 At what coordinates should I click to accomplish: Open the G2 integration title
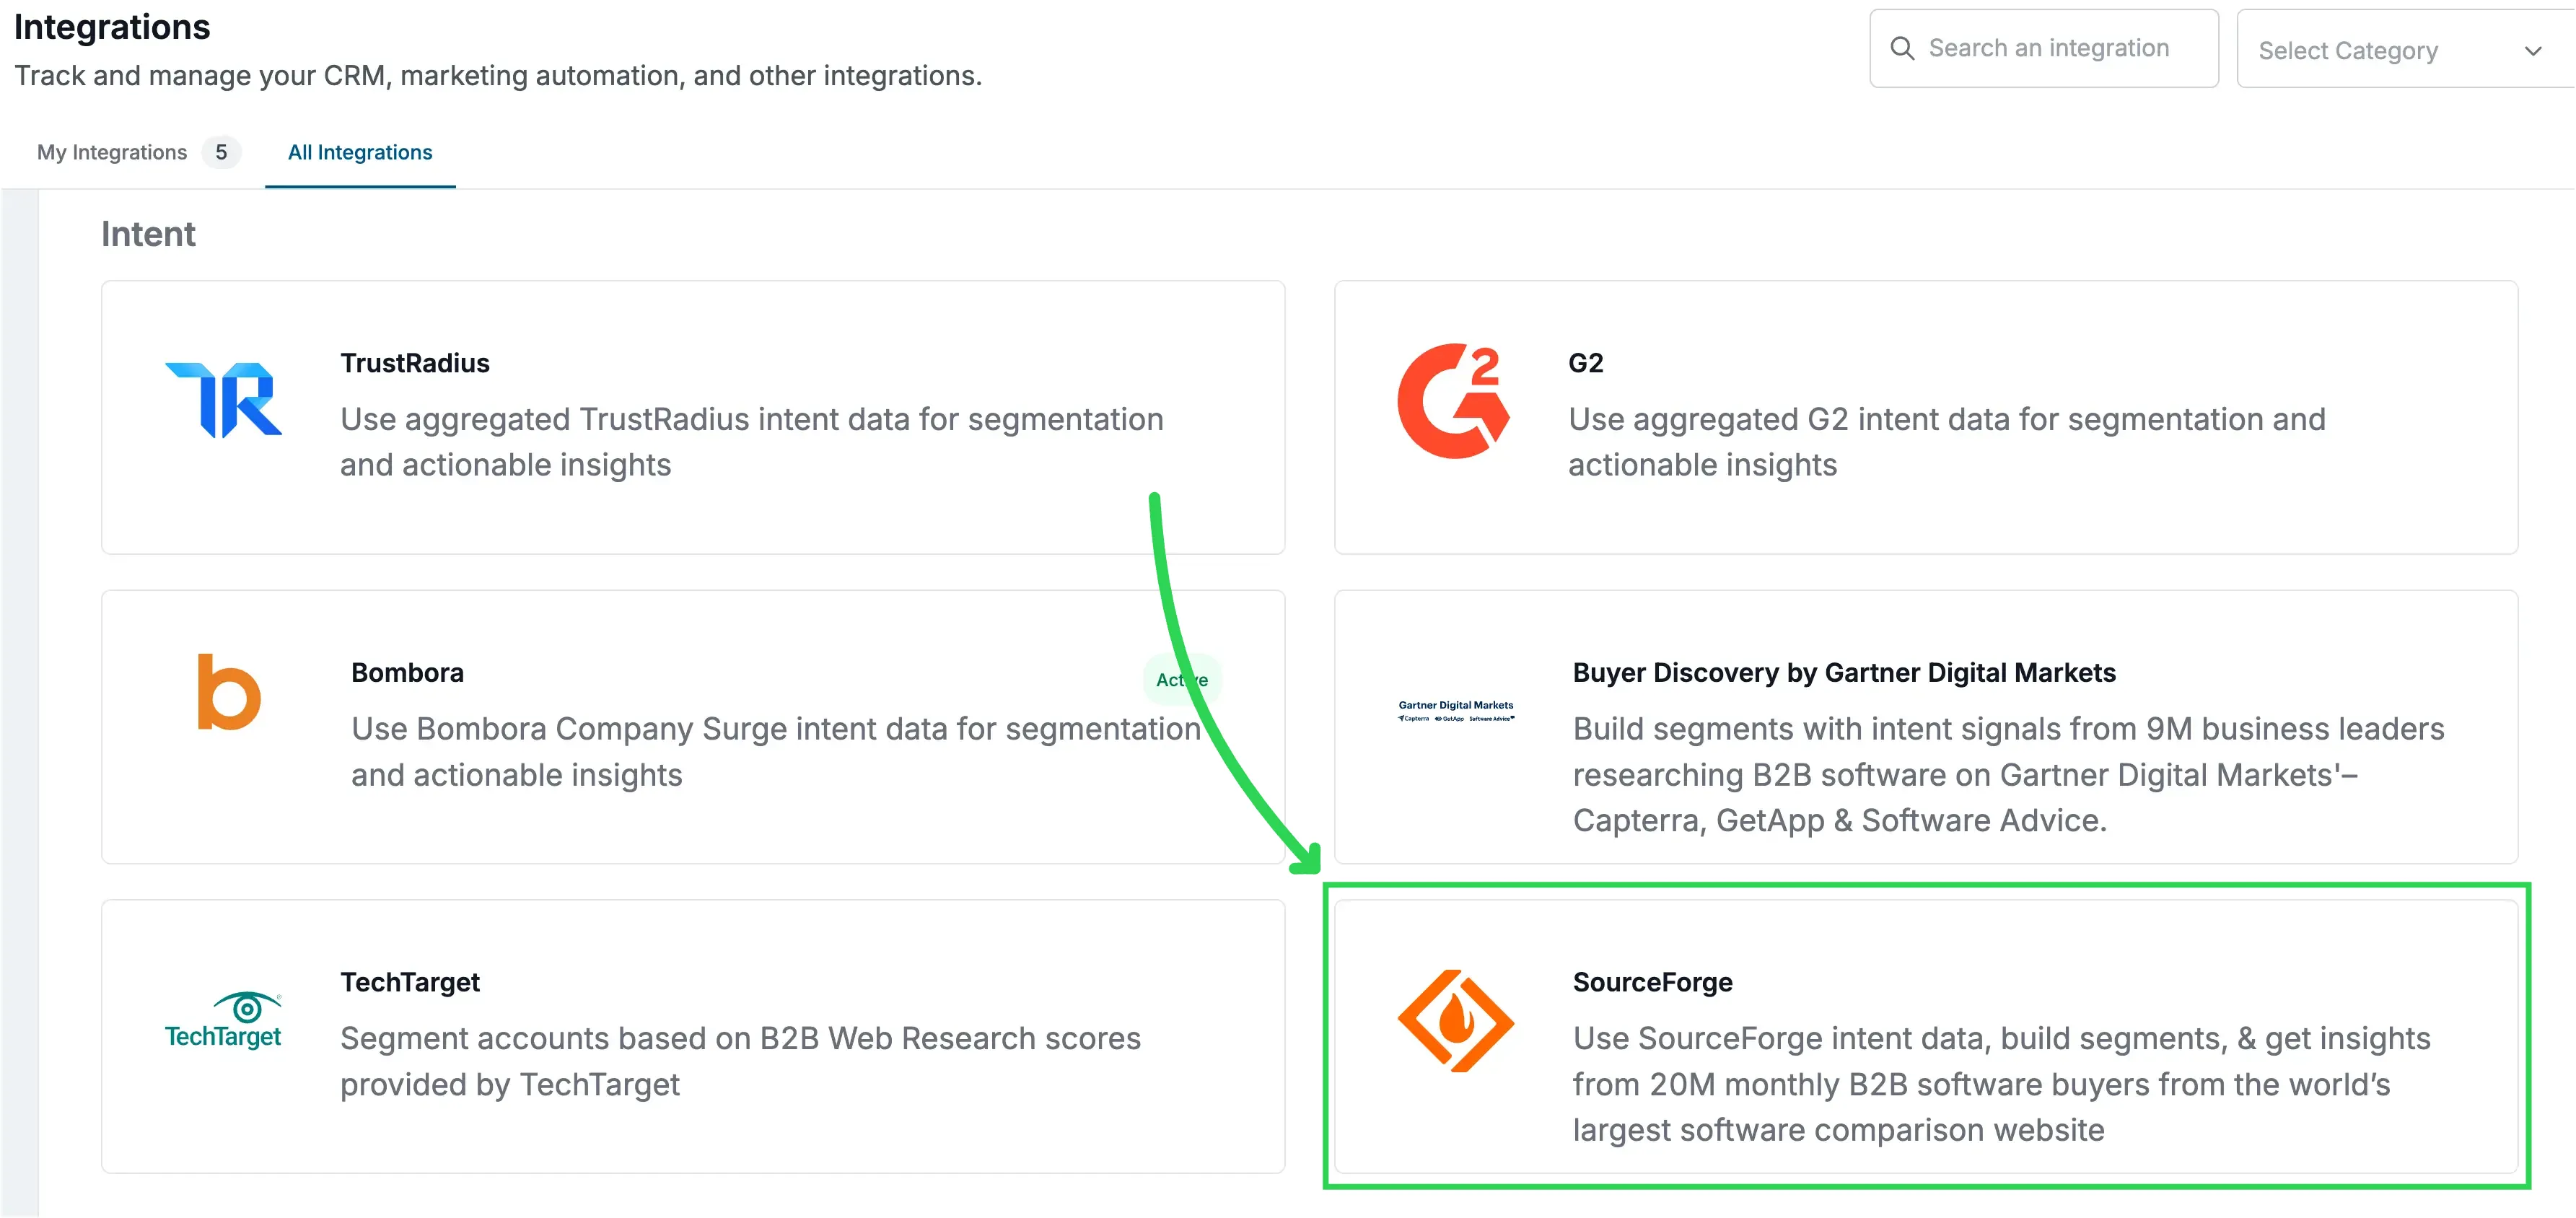[1586, 363]
